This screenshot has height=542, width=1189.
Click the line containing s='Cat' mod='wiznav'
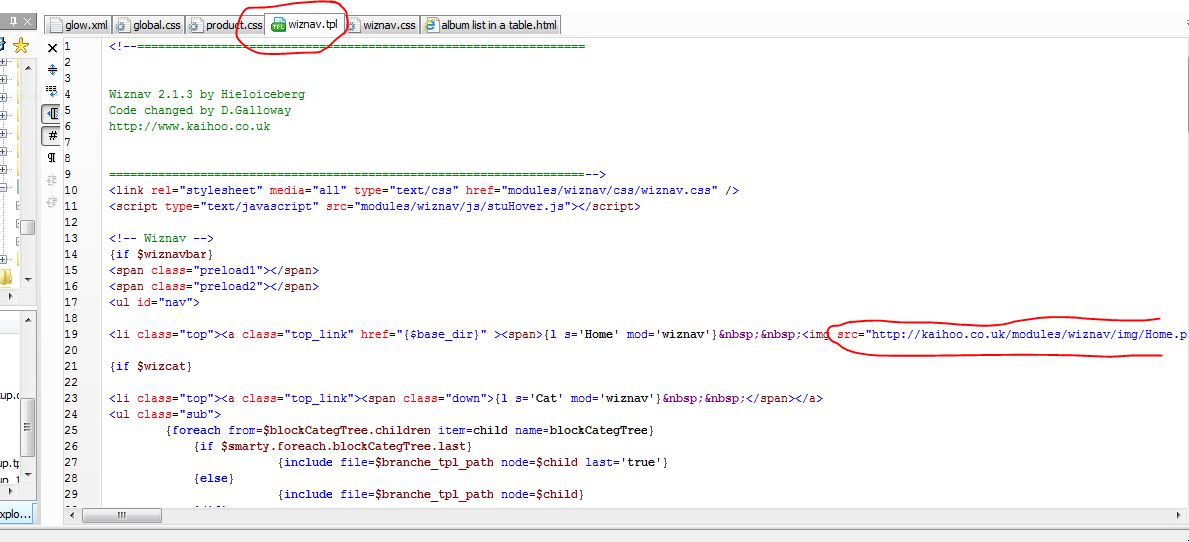466,398
